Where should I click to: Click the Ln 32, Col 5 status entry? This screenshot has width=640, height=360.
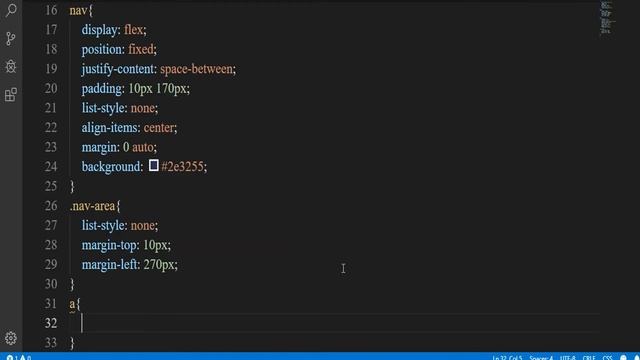(507, 358)
